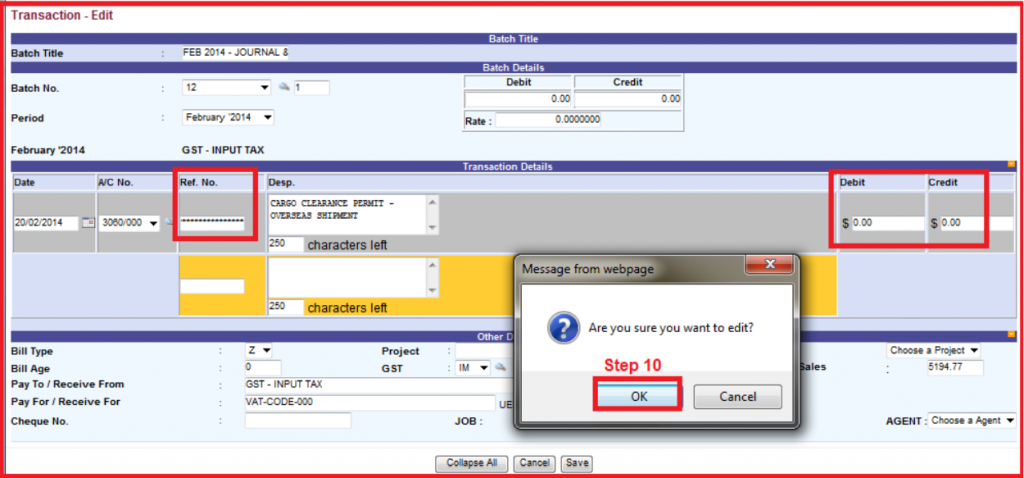This screenshot has width=1024, height=478.
Task: Click the lookup icon beside Batch No.
Action: [x=284, y=88]
